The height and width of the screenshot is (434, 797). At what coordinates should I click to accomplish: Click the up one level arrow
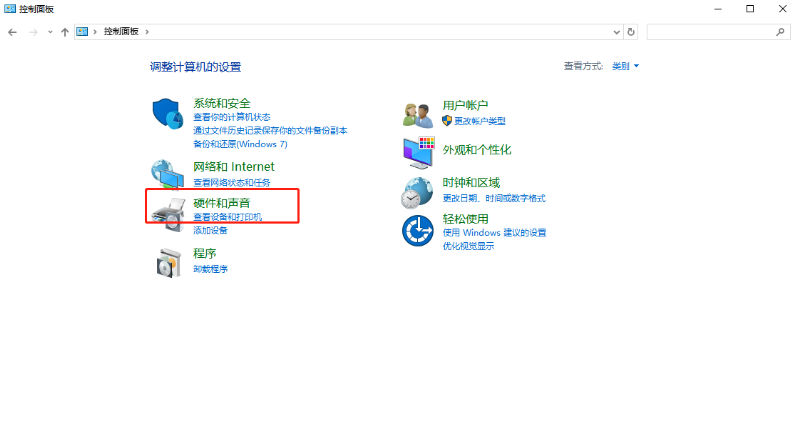coord(65,32)
